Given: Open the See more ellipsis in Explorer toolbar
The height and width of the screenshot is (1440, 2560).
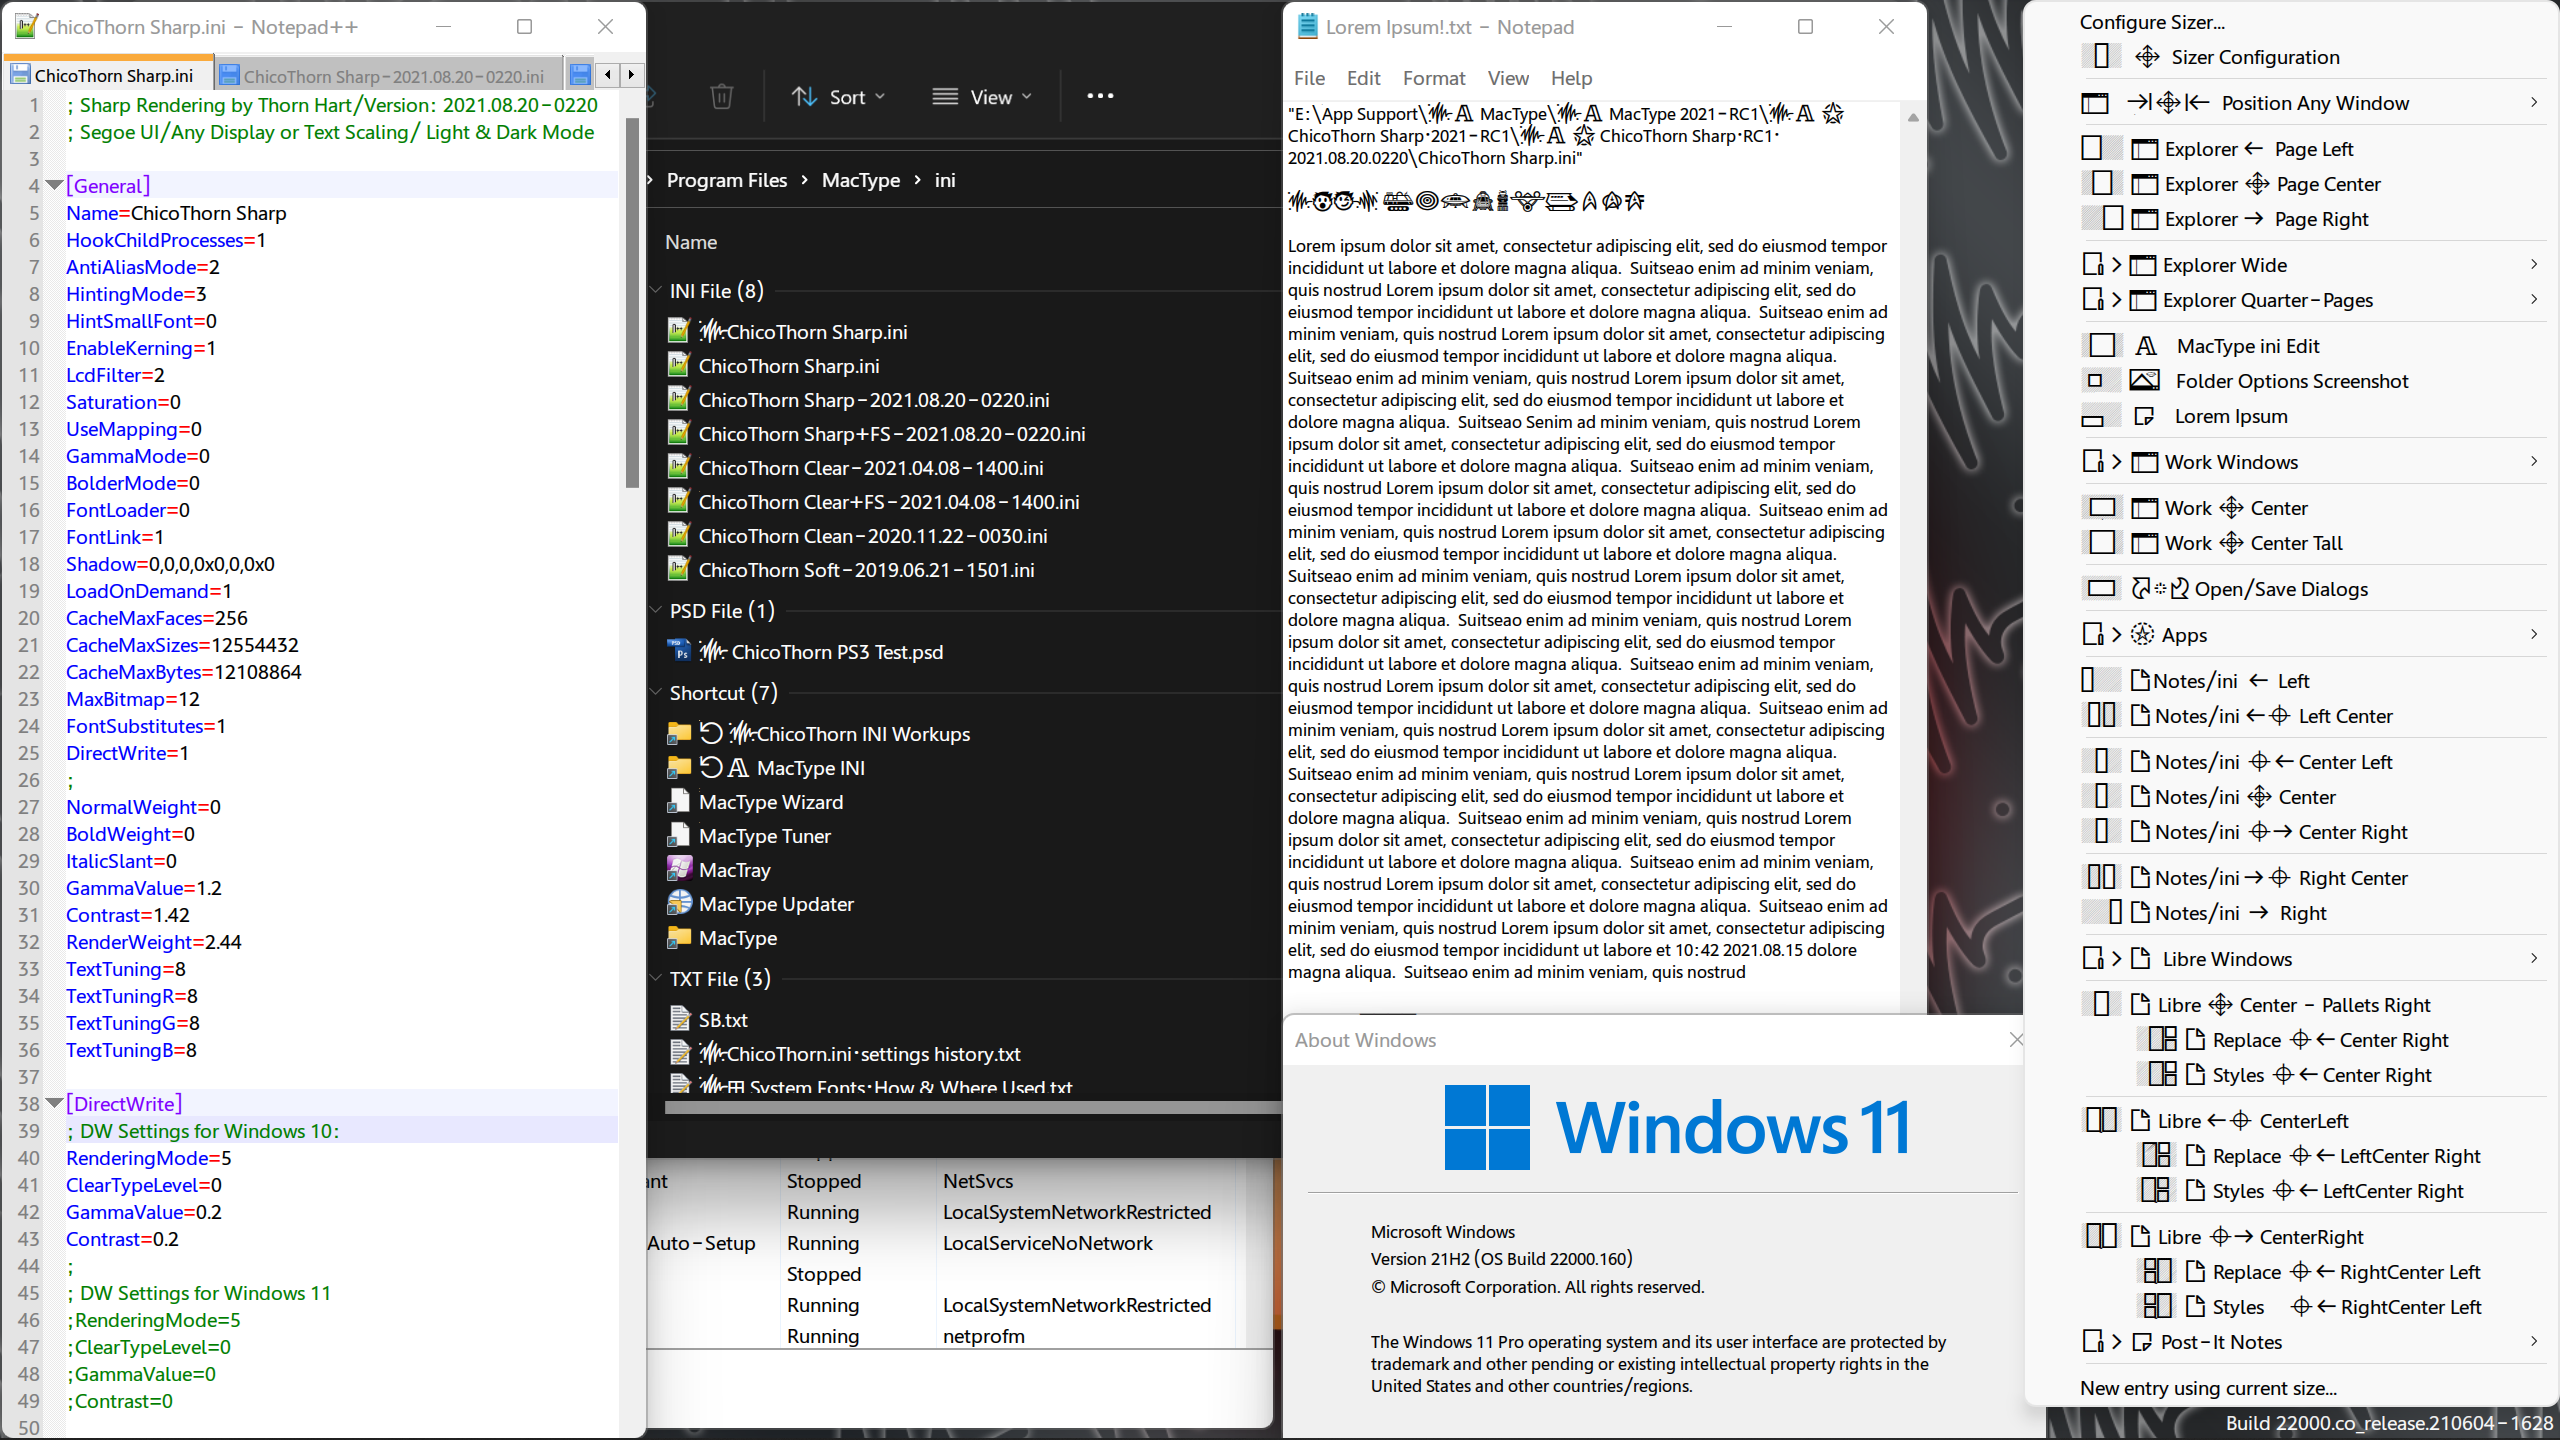Looking at the screenshot, I should pyautogui.click(x=1099, y=96).
